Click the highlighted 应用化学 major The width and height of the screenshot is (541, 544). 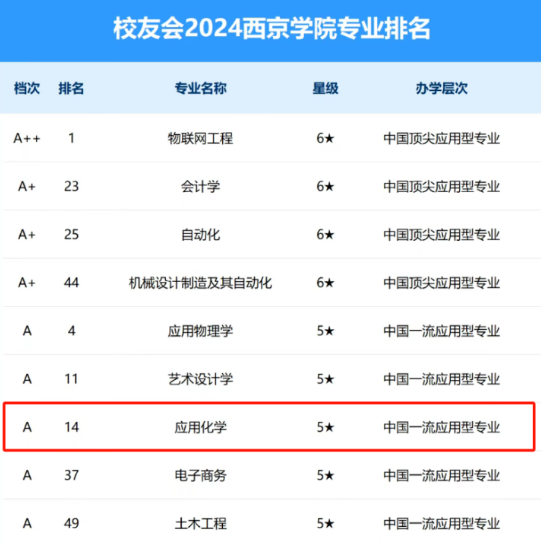[x=201, y=427]
